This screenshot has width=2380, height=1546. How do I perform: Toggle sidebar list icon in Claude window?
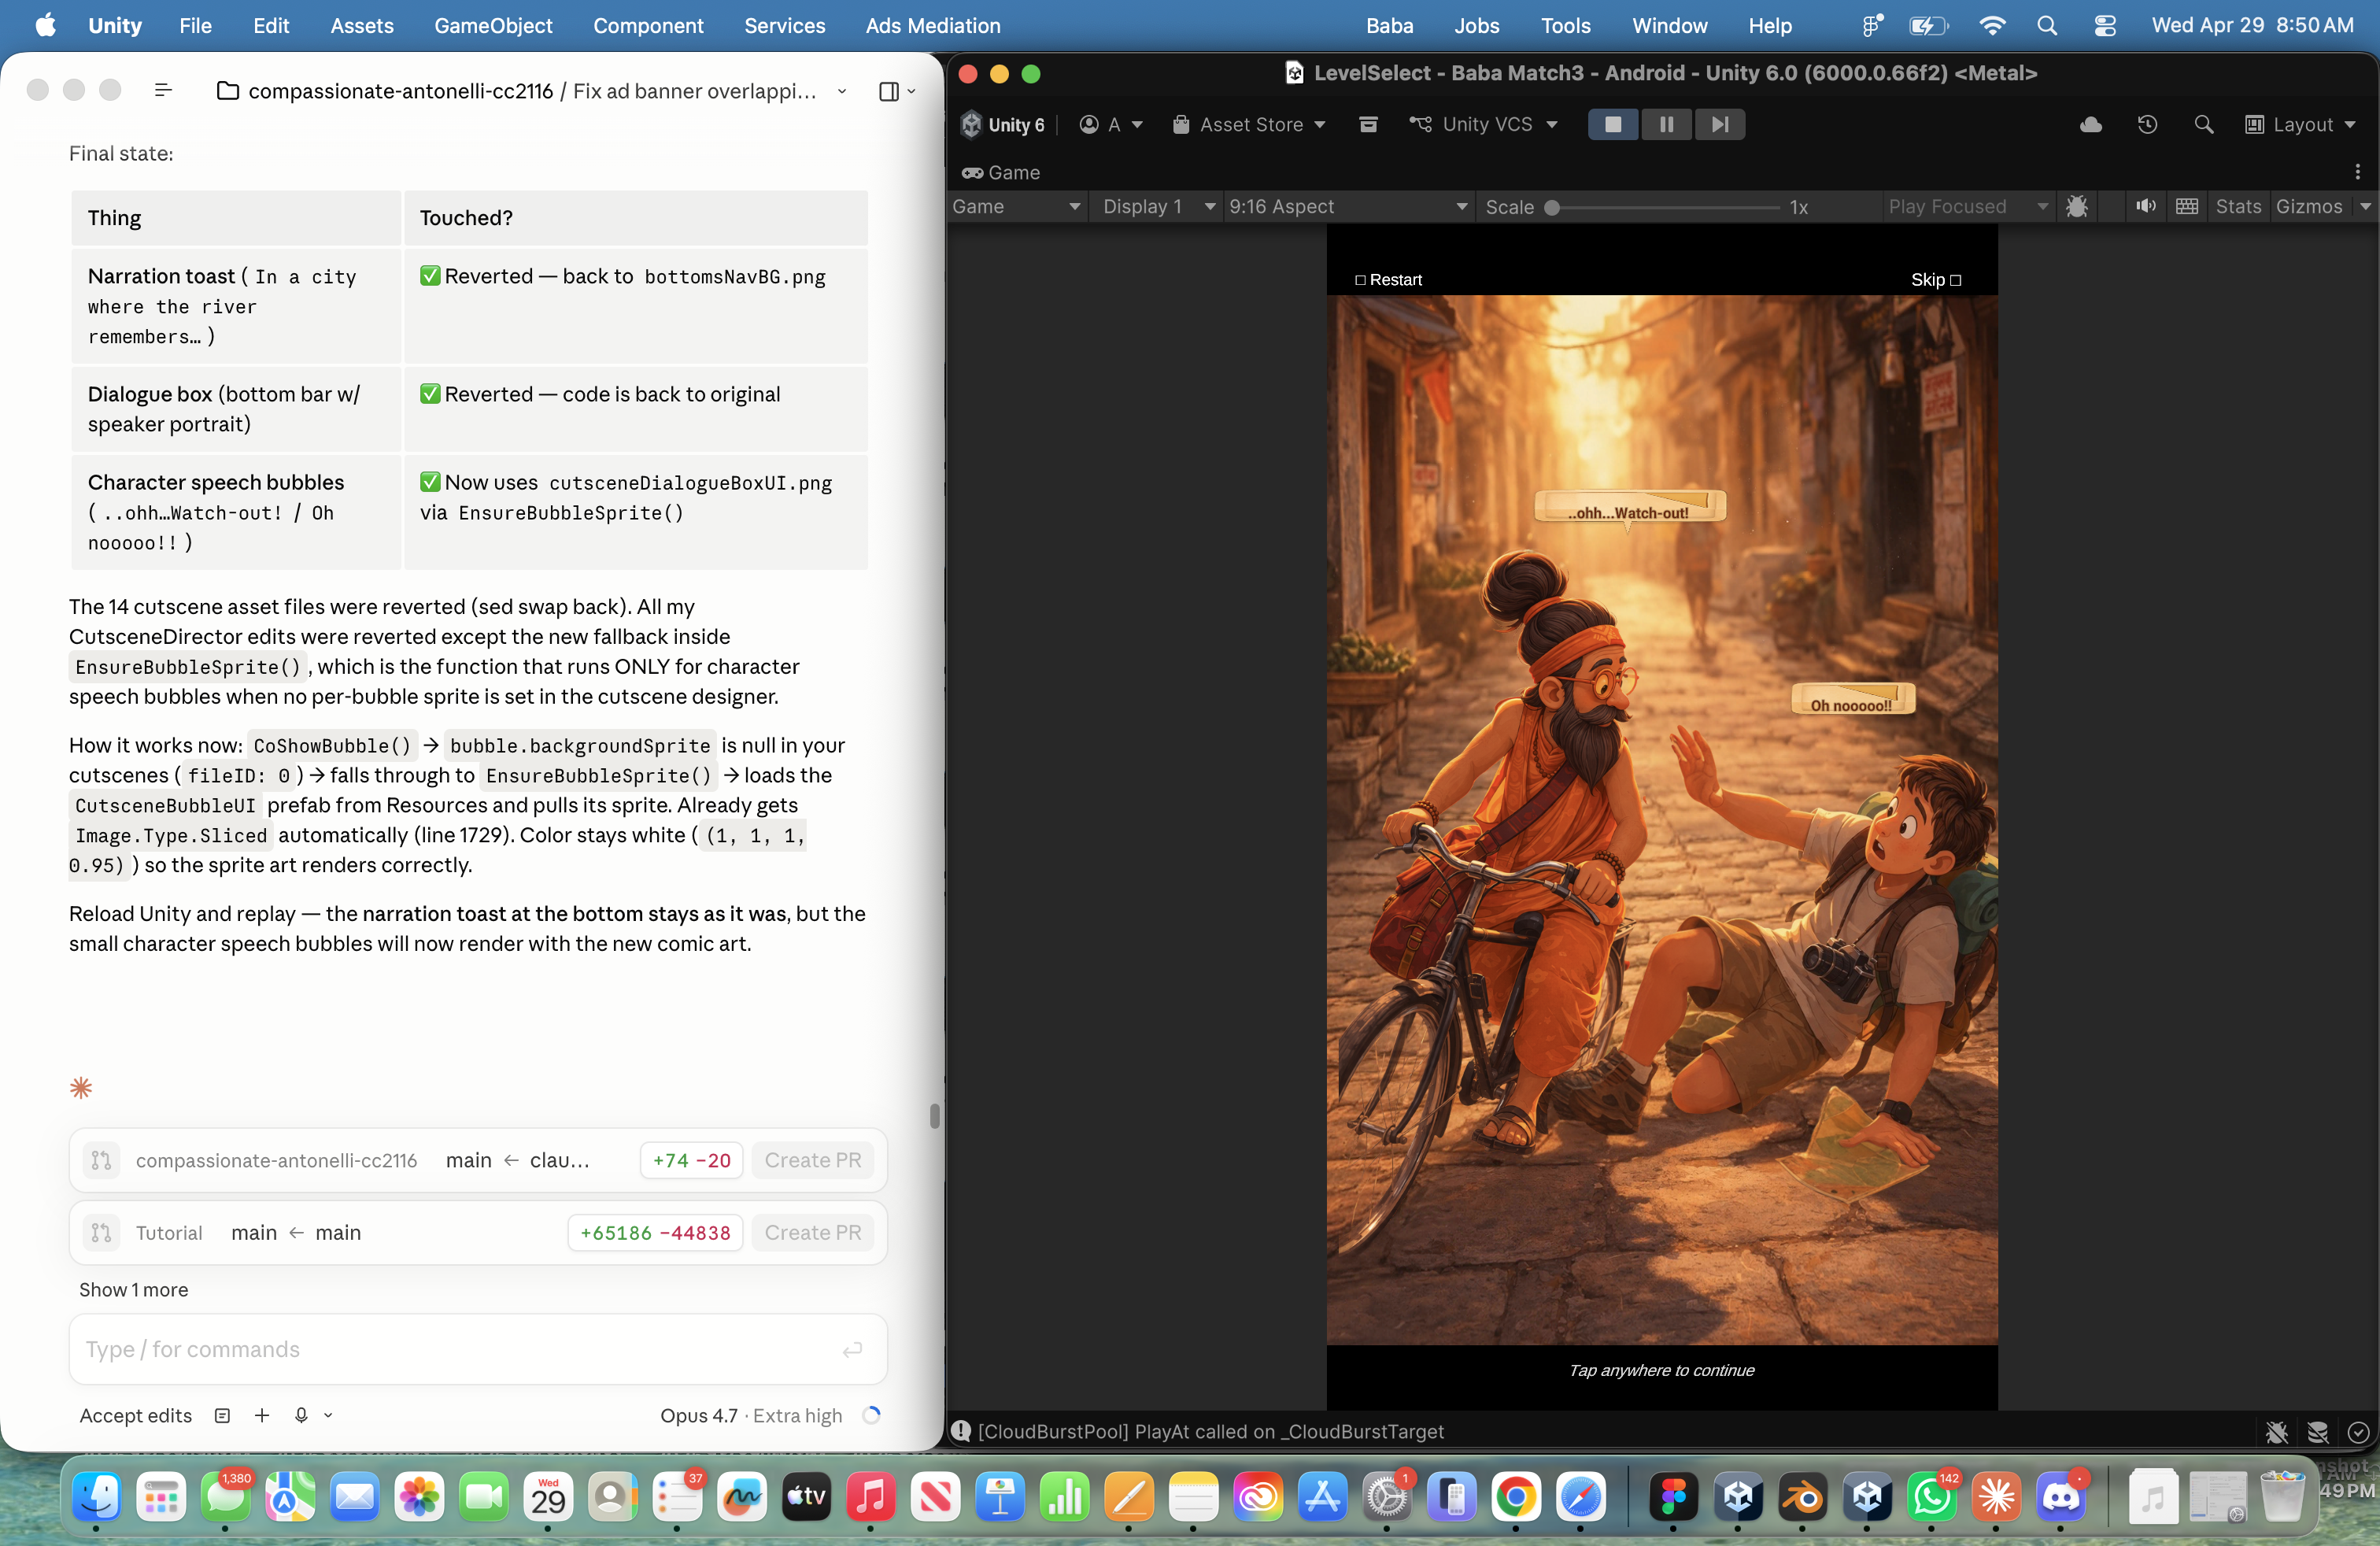click(163, 90)
